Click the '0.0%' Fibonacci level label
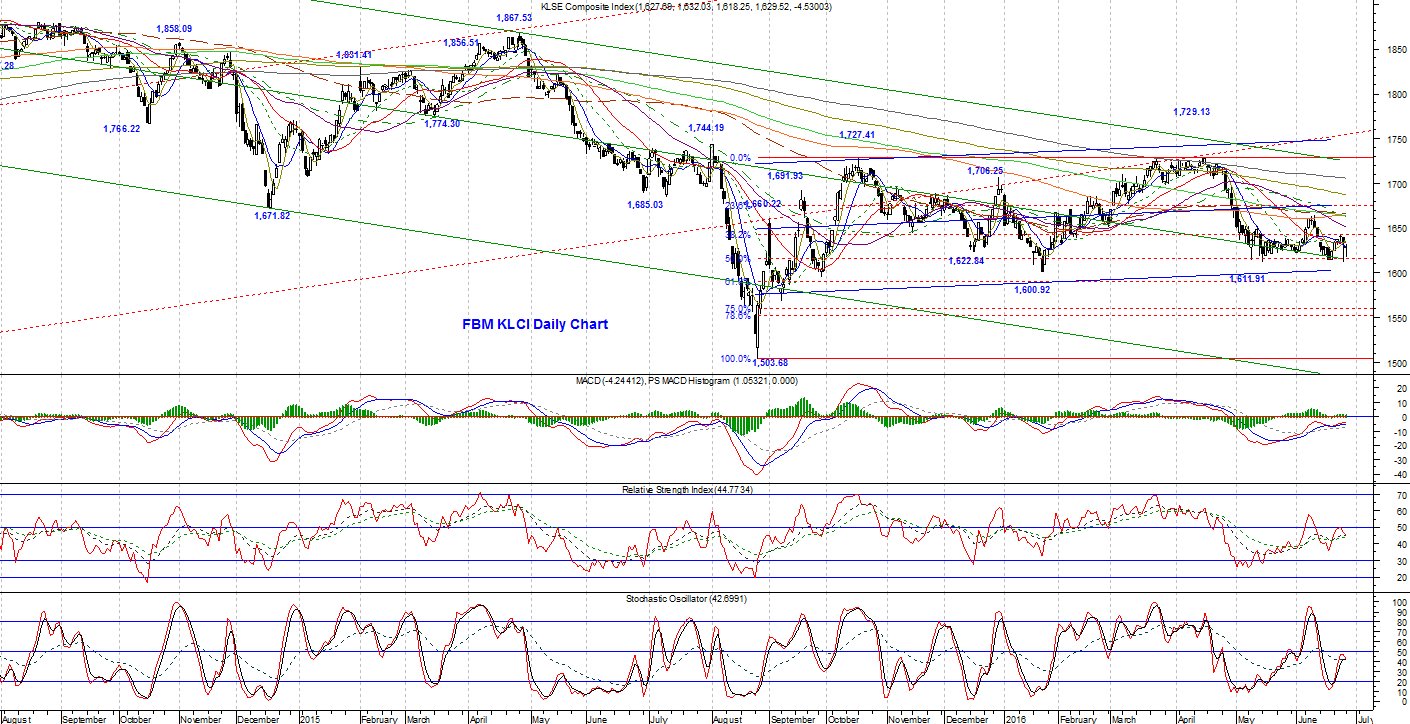The height and width of the screenshot is (724, 1410). tap(739, 158)
